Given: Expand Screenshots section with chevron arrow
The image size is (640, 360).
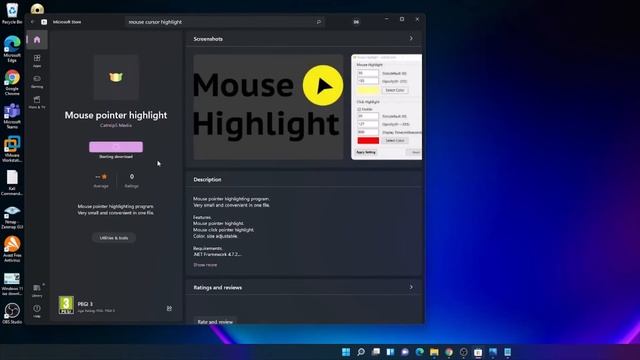Looking at the screenshot, I should [x=411, y=38].
